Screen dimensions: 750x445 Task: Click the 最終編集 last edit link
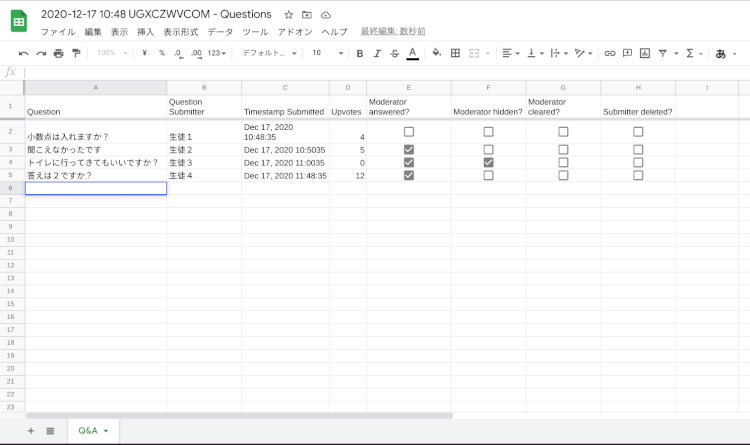[393, 32]
